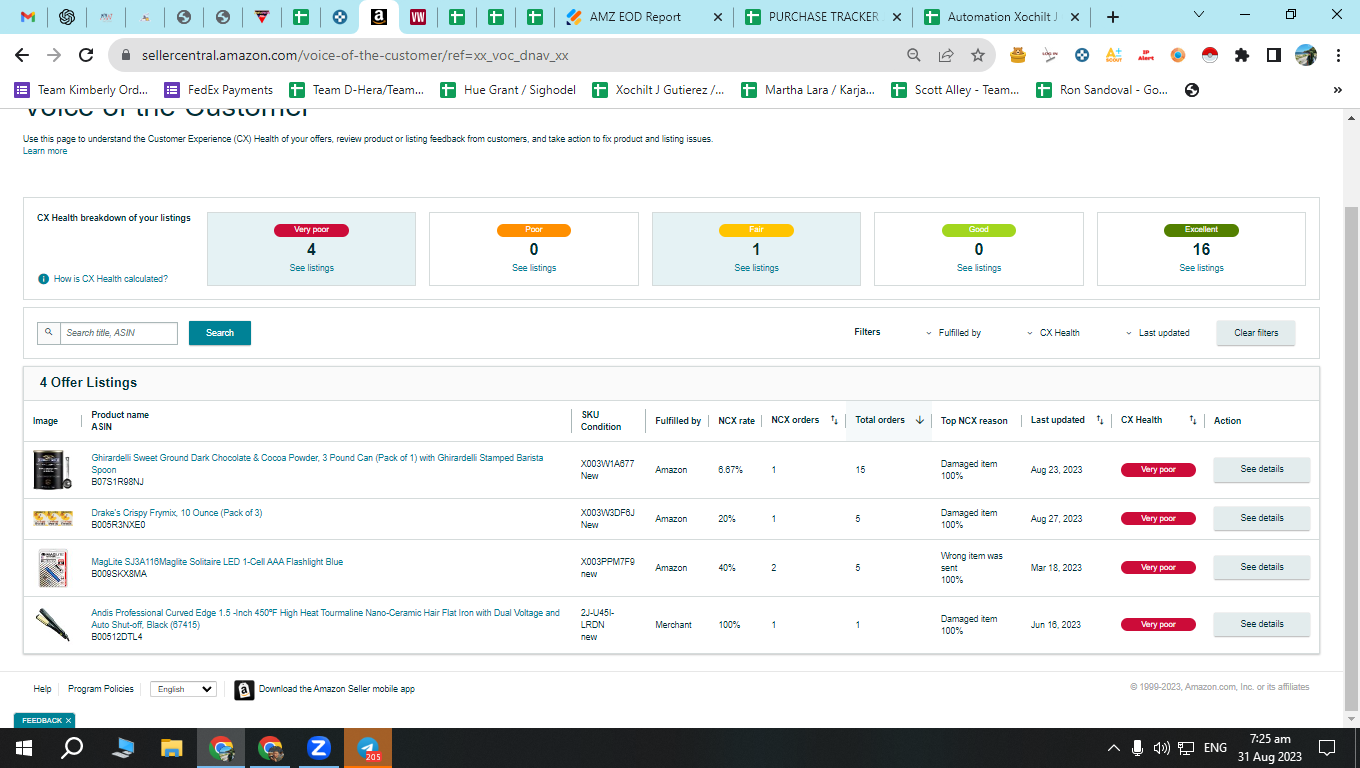Open the Chrome three-dot menu
The width and height of the screenshot is (1360, 768).
[1338, 55]
